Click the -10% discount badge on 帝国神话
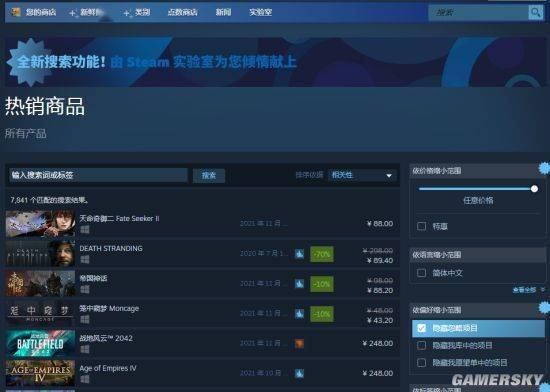Screen dimensions: 550x392 322,284
